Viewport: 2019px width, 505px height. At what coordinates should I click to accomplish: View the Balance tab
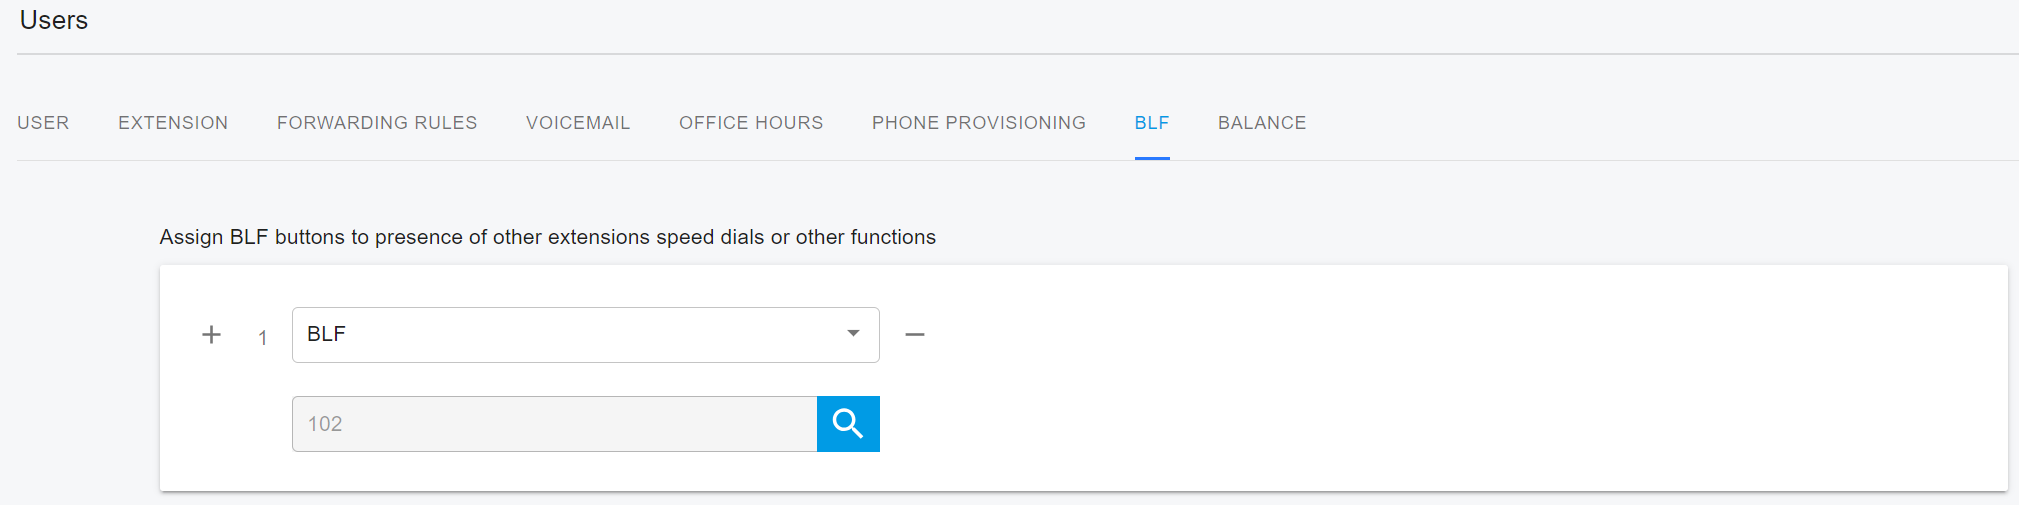[x=1262, y=123]
